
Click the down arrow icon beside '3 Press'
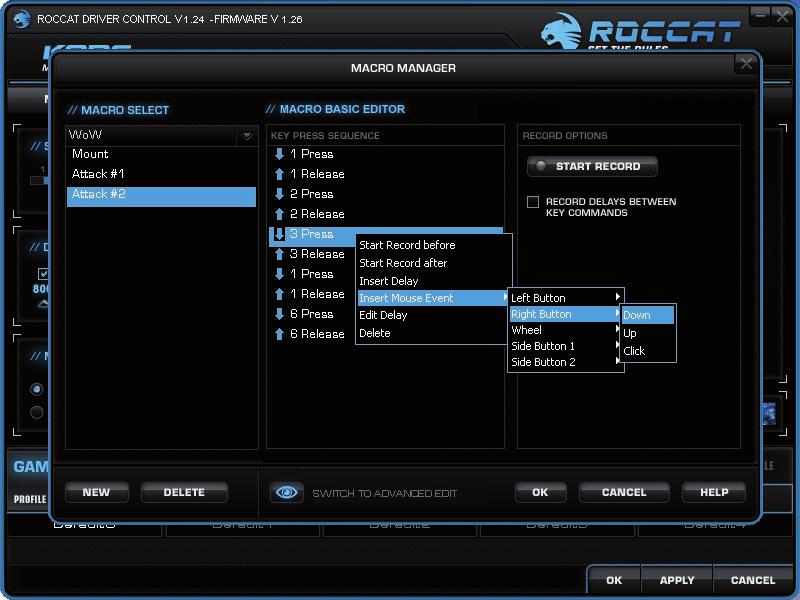279,234
